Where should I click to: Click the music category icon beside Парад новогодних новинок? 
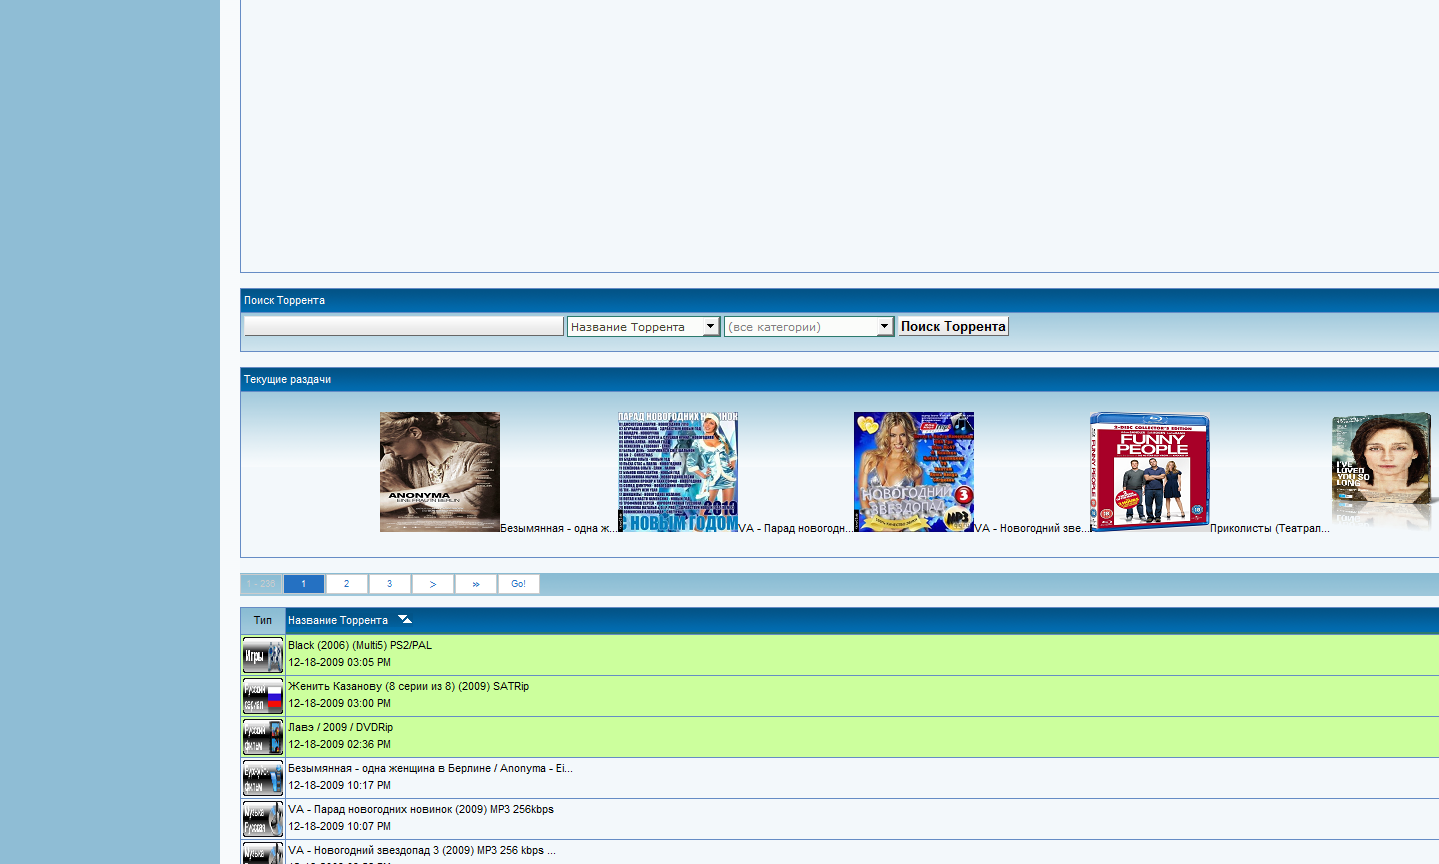(263, 819)
